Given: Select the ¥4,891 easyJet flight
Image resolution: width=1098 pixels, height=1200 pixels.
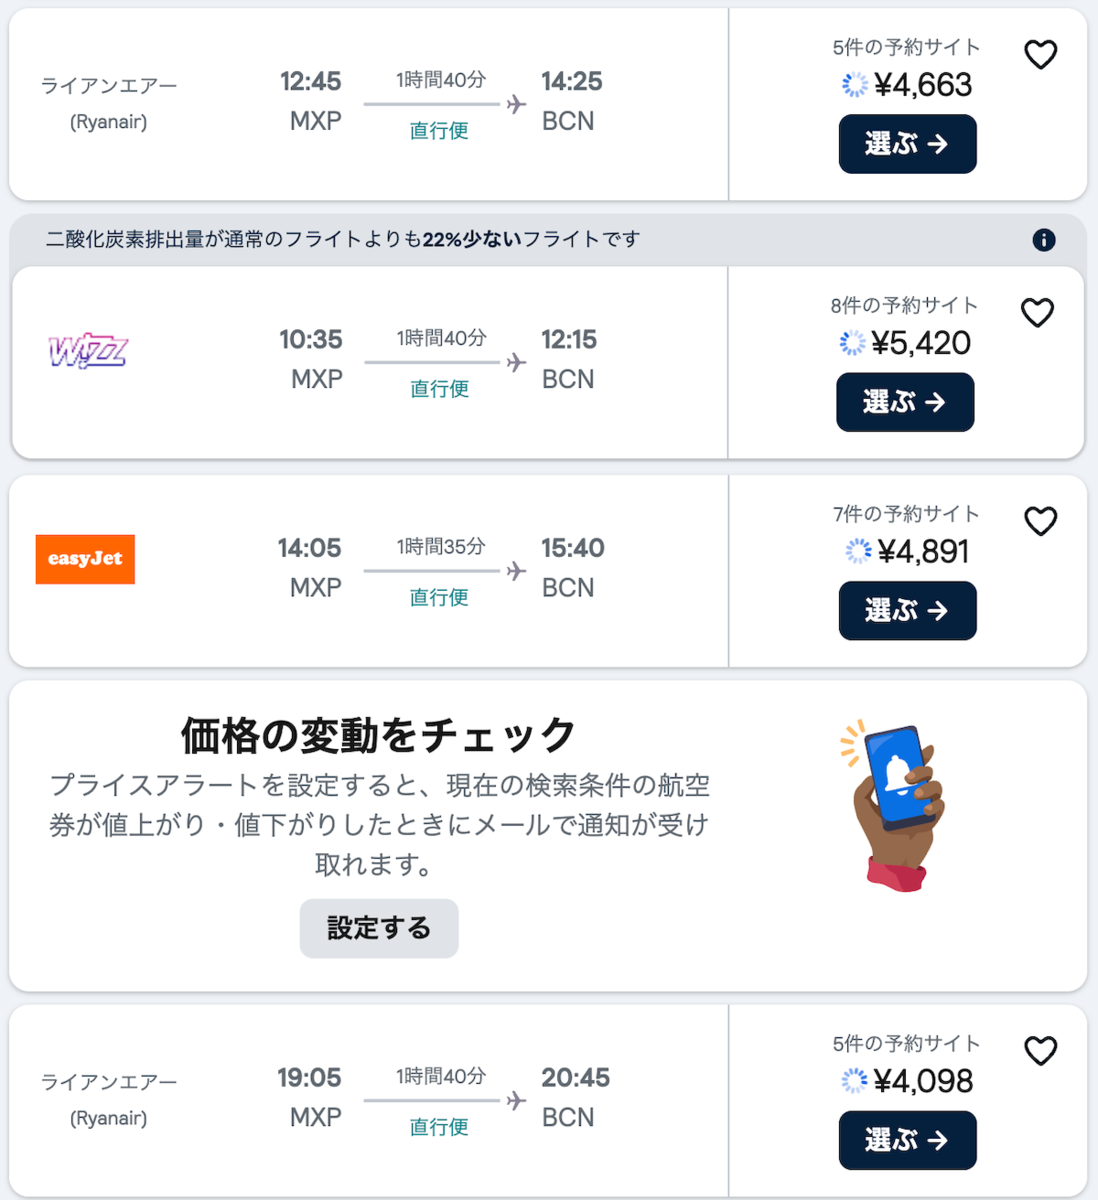Looking at the screenshot, I should pyautogui.click(x=907, y=610).
